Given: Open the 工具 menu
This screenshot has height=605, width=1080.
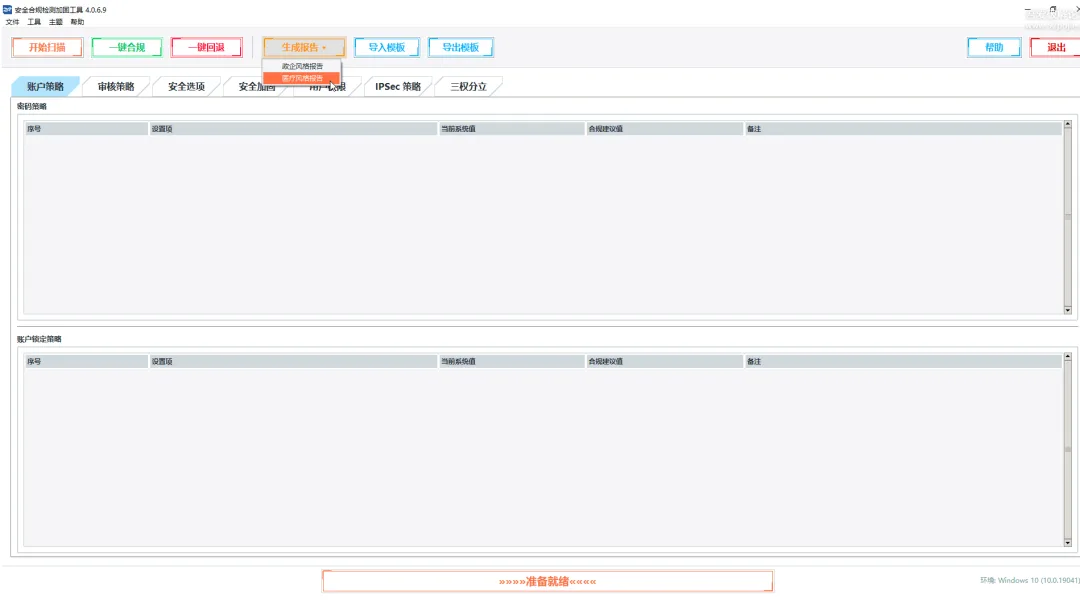Looking at the screenshot, I should point(34,22).
